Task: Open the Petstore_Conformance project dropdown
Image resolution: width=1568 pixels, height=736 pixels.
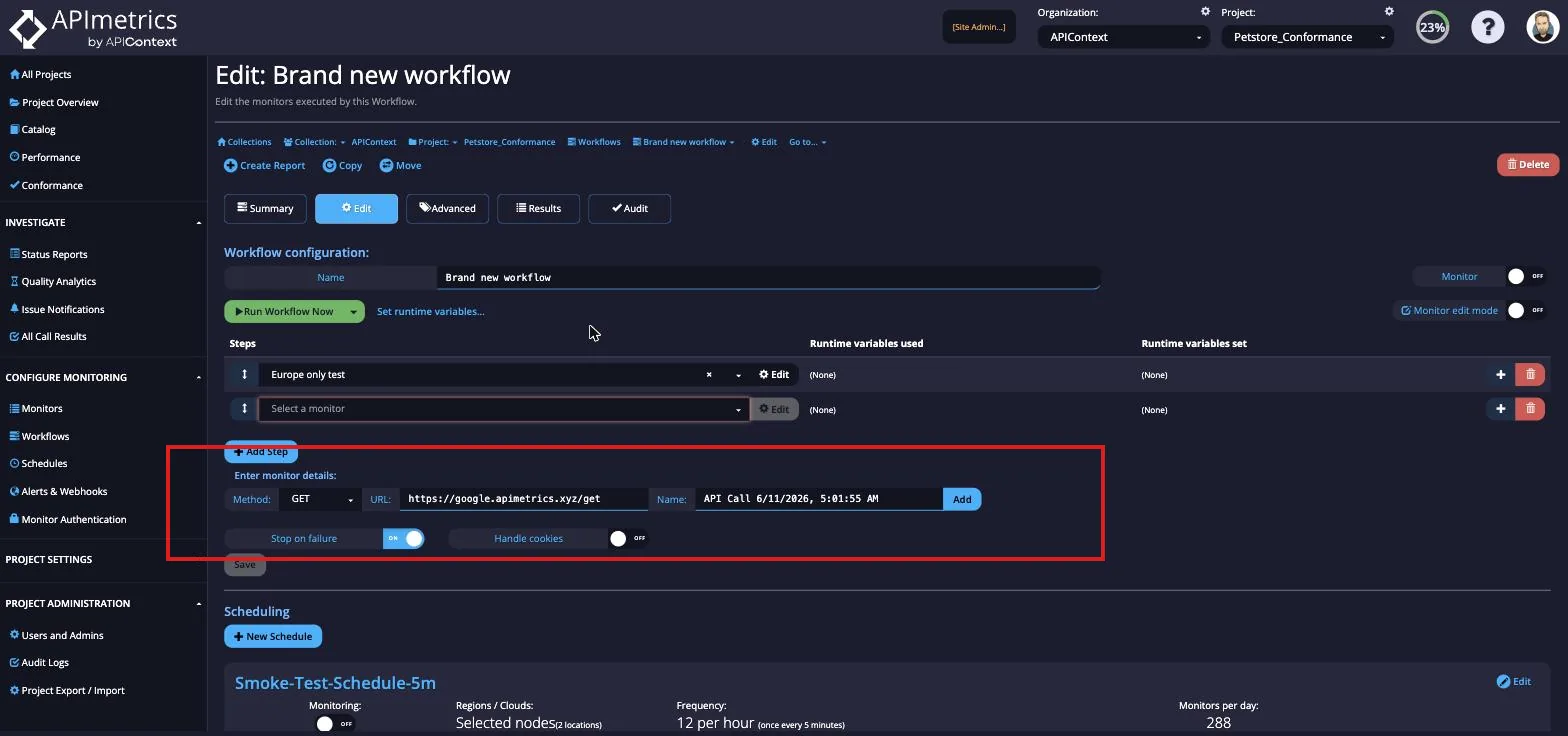Action: tap(1308, 37)
